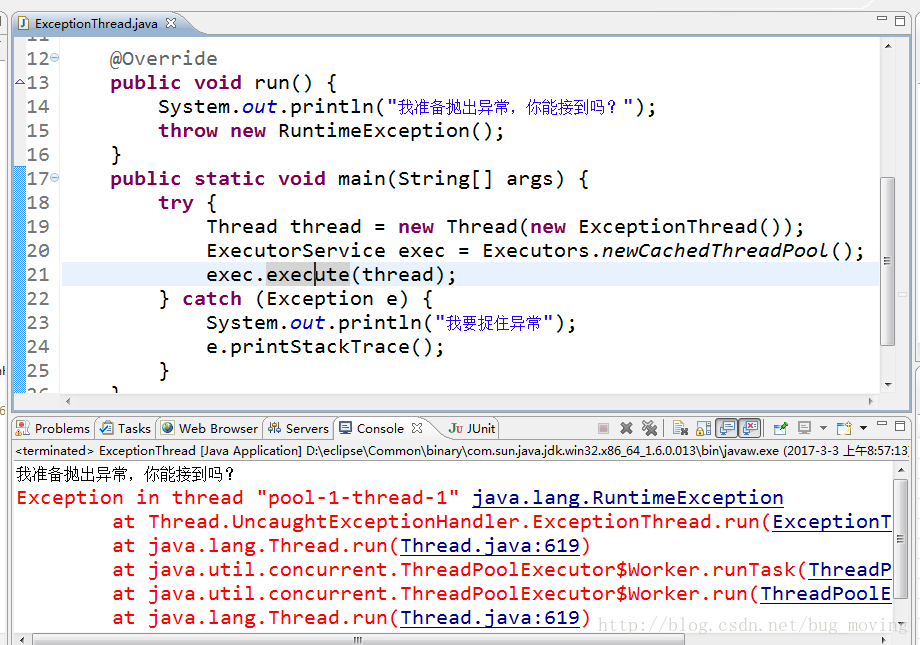
Task: Toggle Show Console on standard error change
Action: point(750,428)
